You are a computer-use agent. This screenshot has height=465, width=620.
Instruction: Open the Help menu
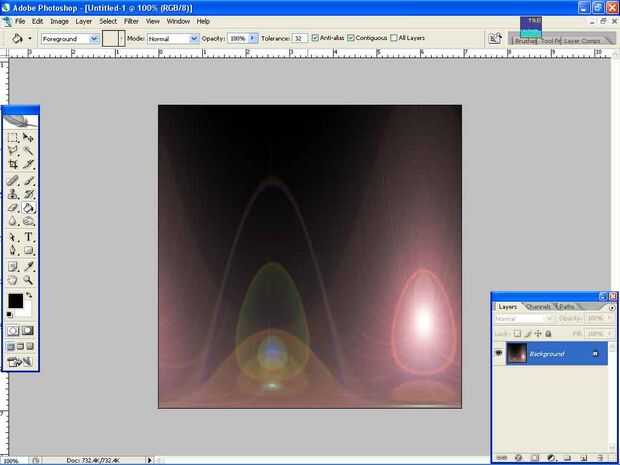(x=203, y=21)
